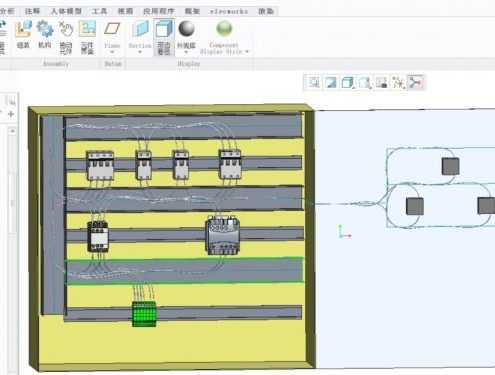Toggle the Spin Center display button
Viewport: 495px width, 375px height.
pyautogui.click(x=416, y=82)
